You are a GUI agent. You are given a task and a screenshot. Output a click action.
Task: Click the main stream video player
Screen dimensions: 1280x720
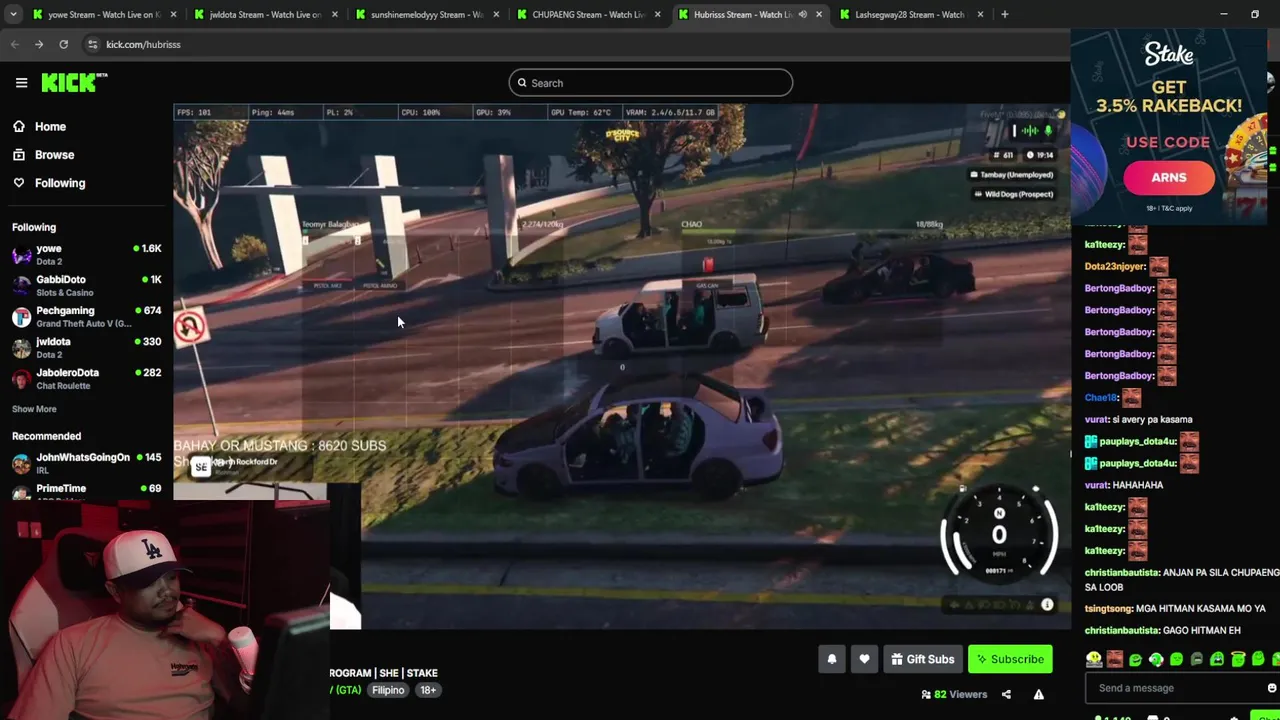click(620, 366)
